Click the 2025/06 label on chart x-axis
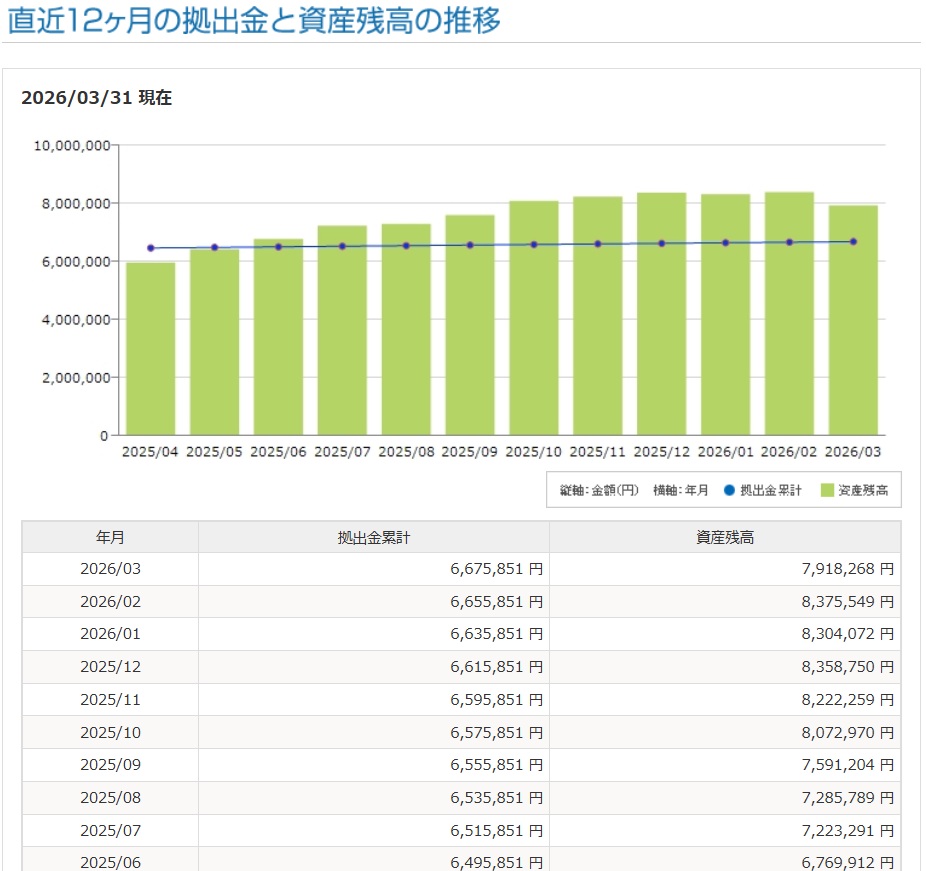 278,452
